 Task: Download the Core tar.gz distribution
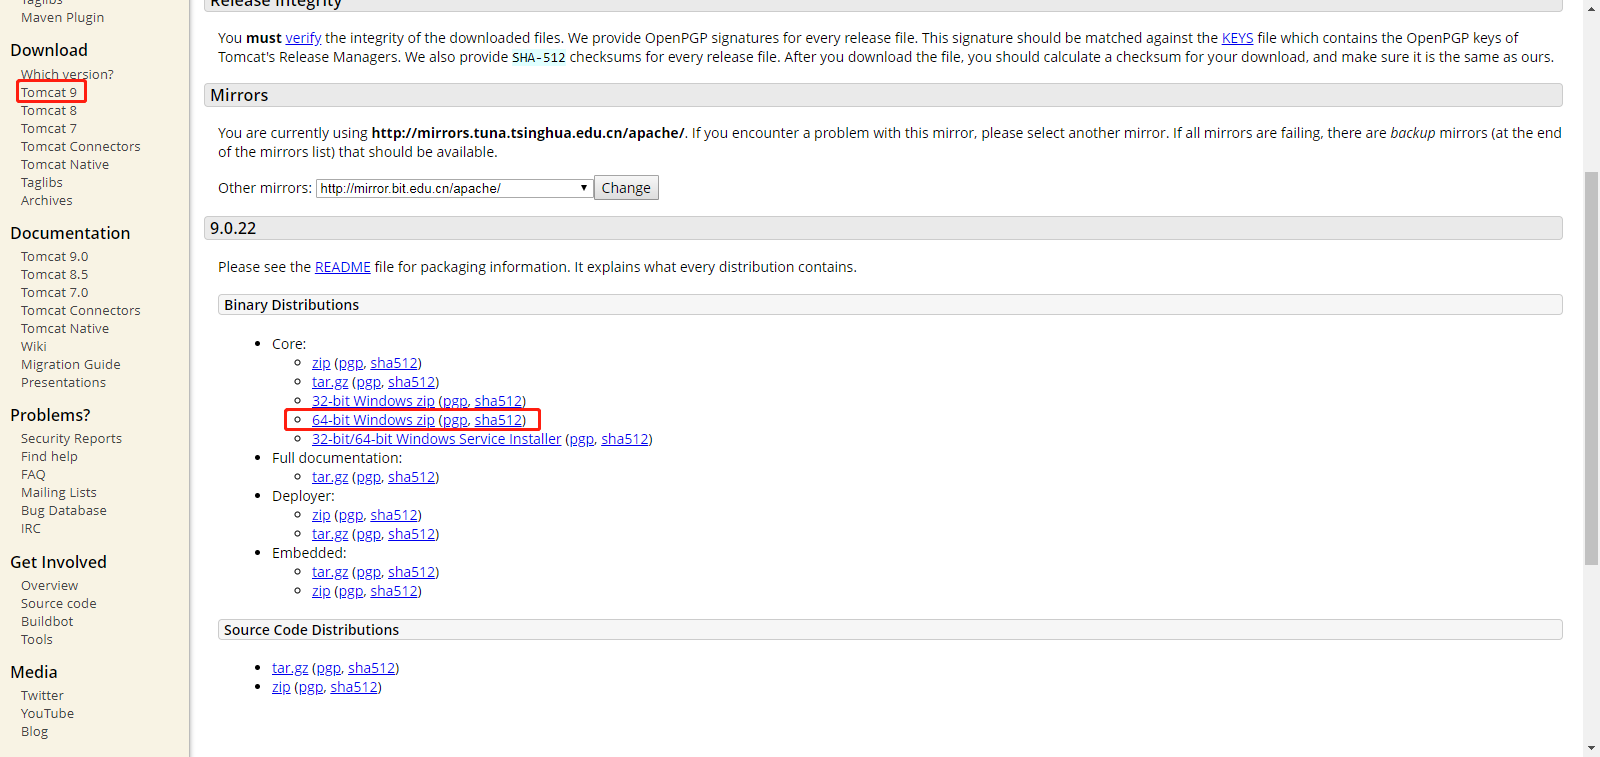pos(330,382)
